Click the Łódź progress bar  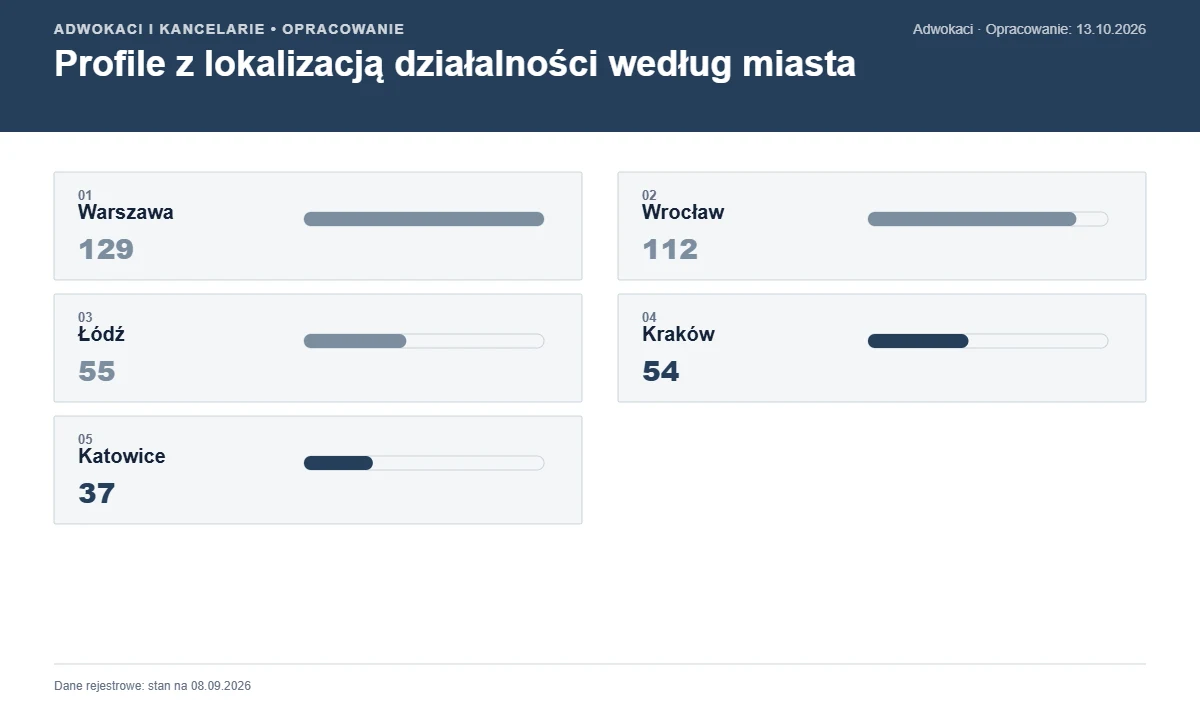coord(424,341)
